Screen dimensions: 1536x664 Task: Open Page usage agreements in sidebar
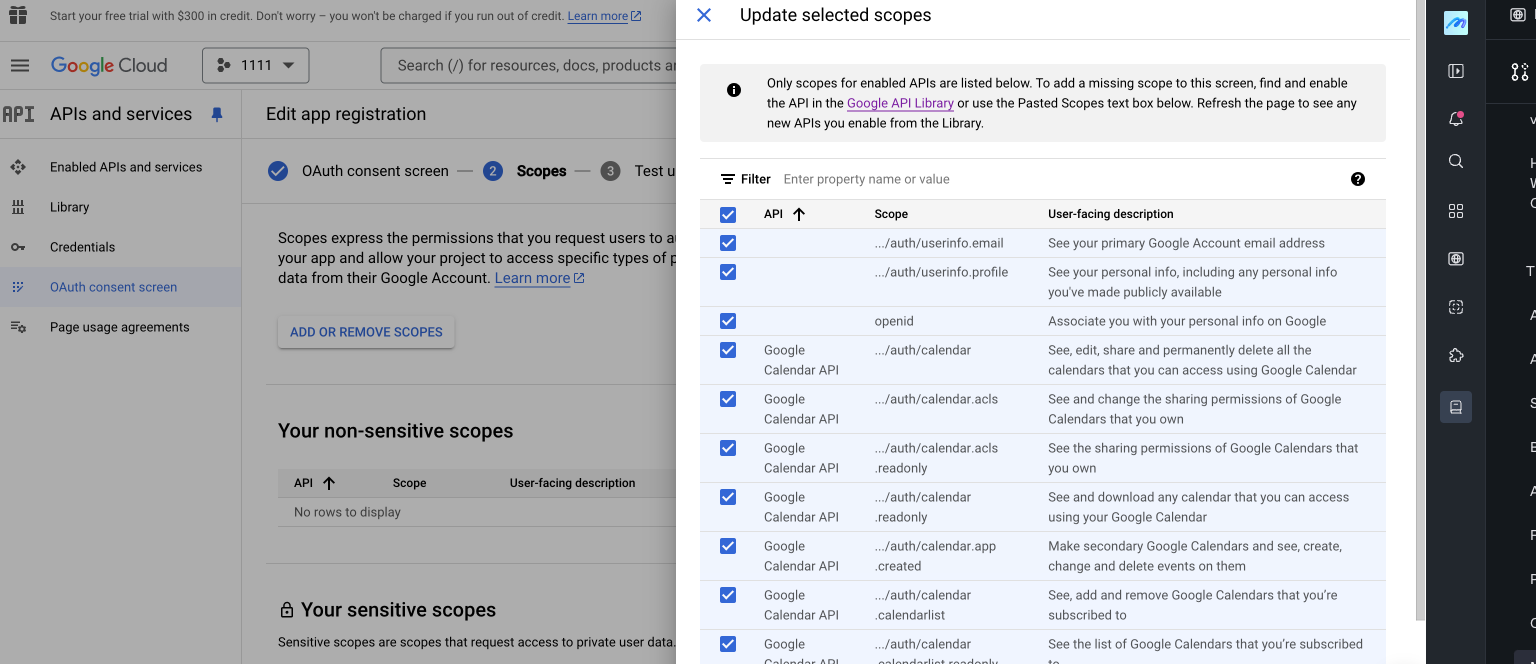(120, 327)
